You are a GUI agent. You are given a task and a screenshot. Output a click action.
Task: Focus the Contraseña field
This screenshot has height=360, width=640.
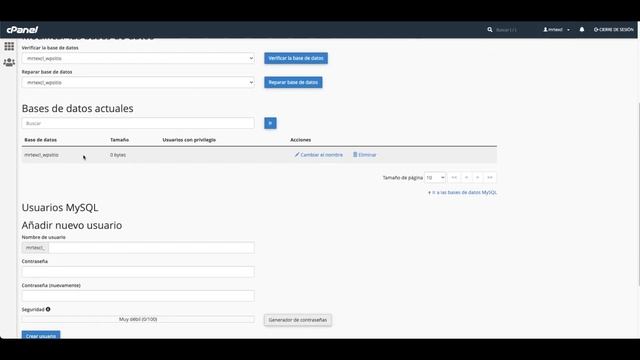[x=138, y=272]
